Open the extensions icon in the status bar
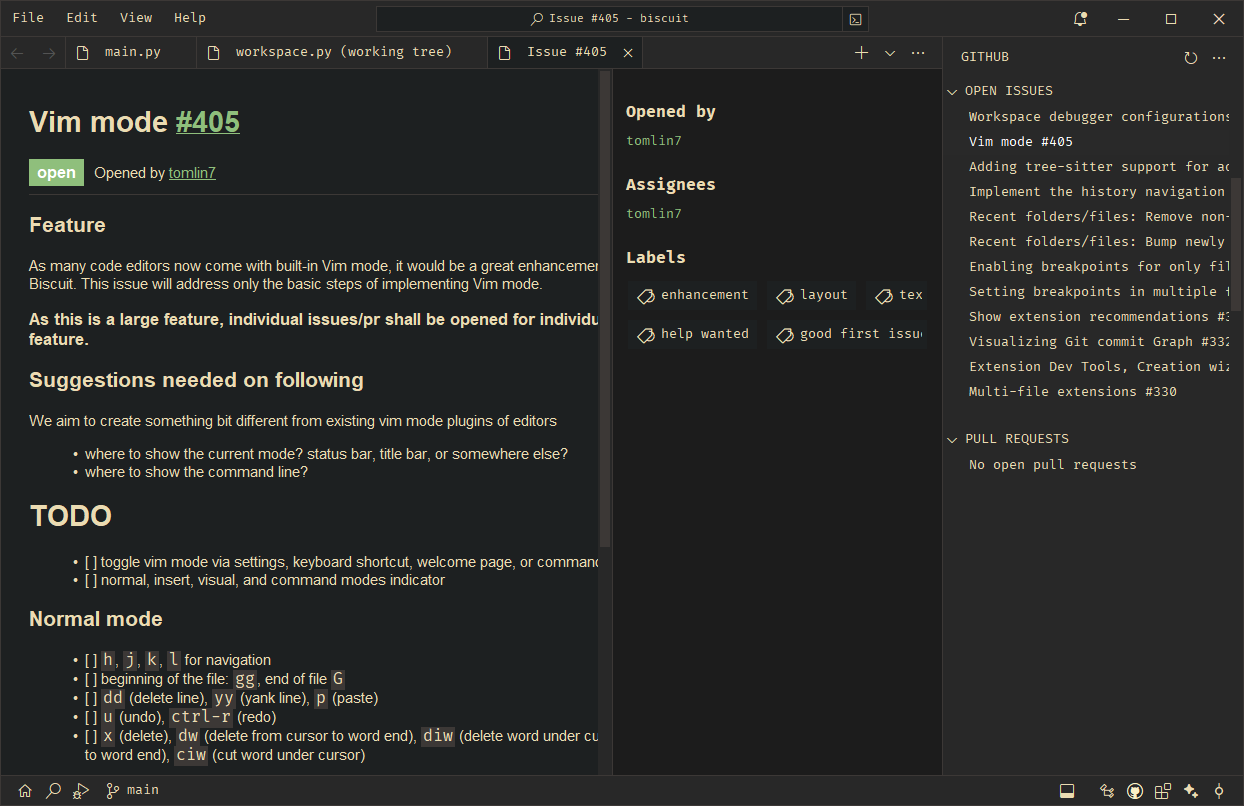Image resolution: width=1244 pixels, height=806 pixels. pyautogui.click(x=1163, y=790)
